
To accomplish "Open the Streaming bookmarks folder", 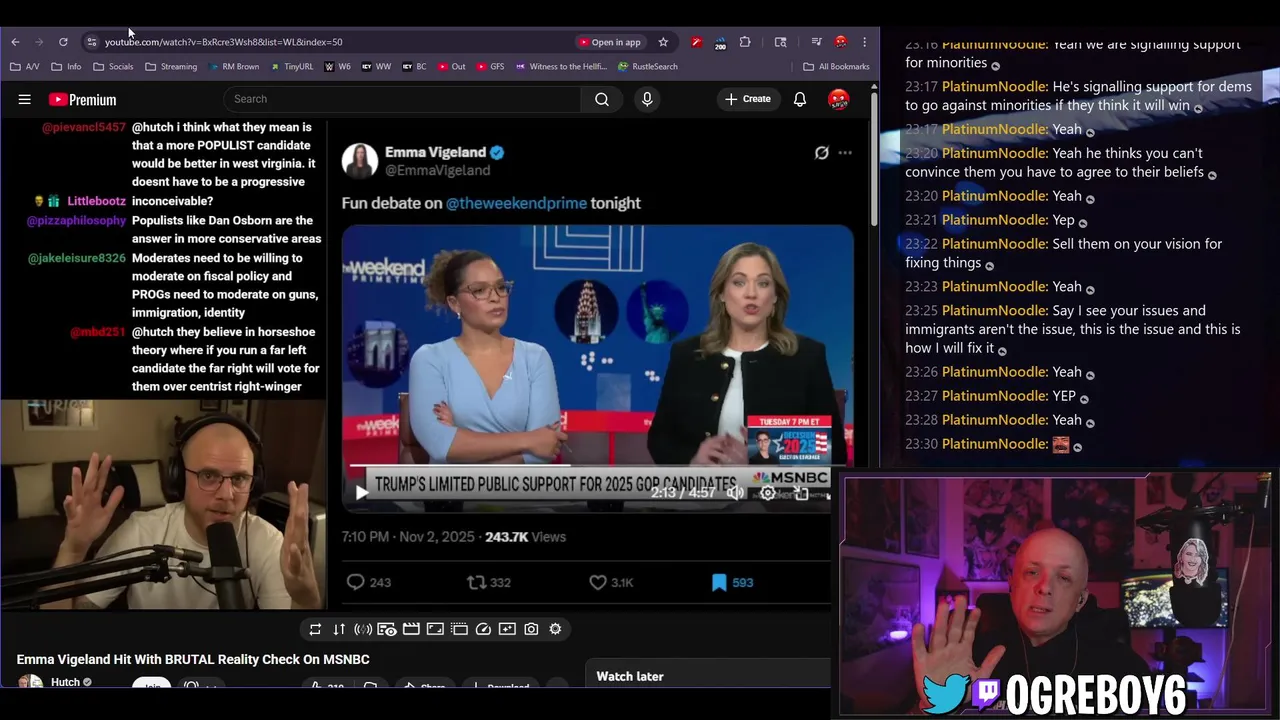I will point(171,67).
